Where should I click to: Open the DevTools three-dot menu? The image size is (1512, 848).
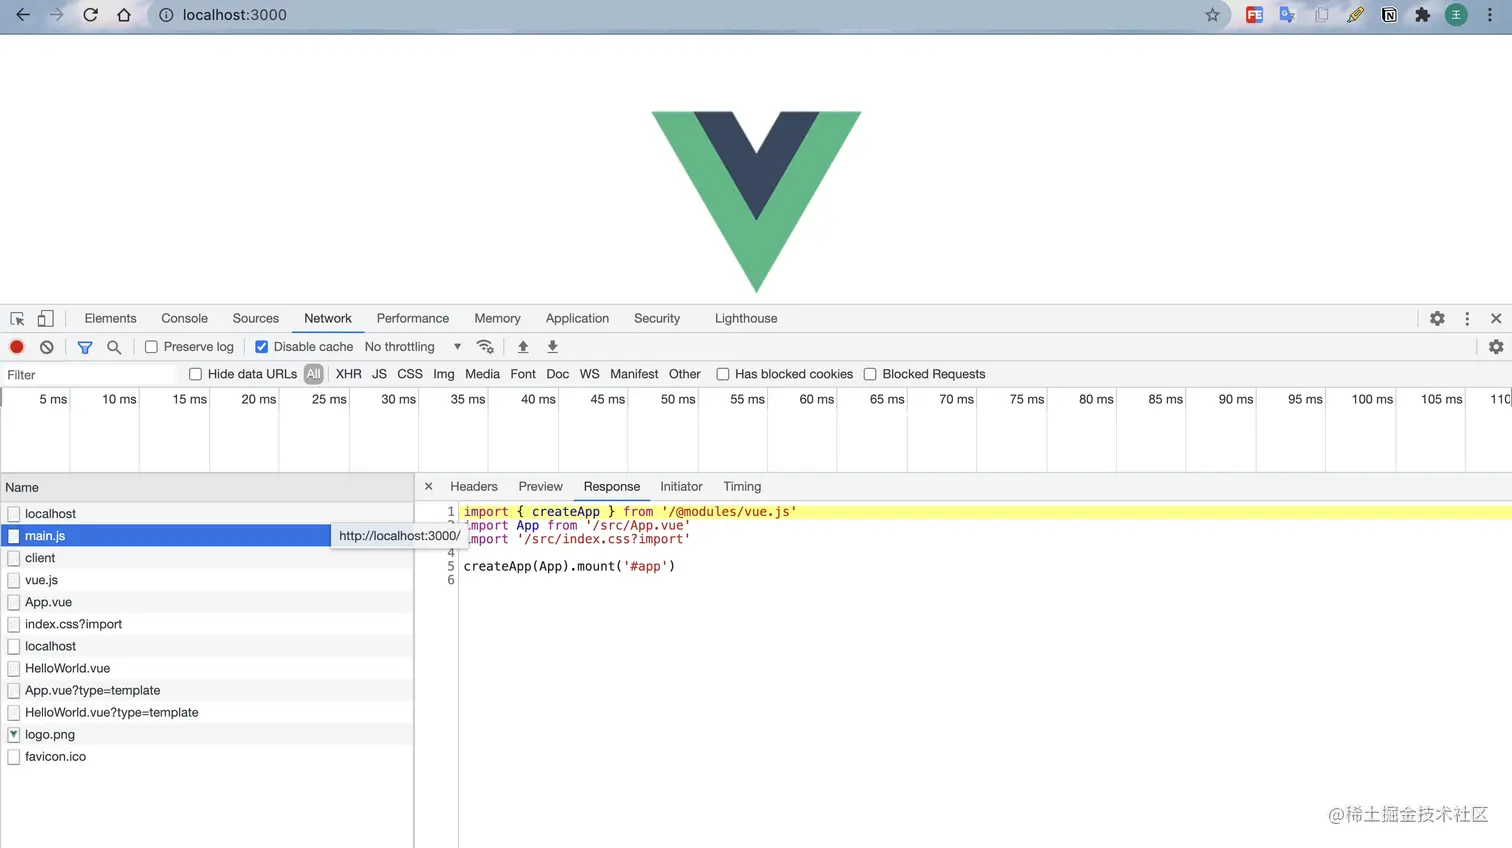1467,317
